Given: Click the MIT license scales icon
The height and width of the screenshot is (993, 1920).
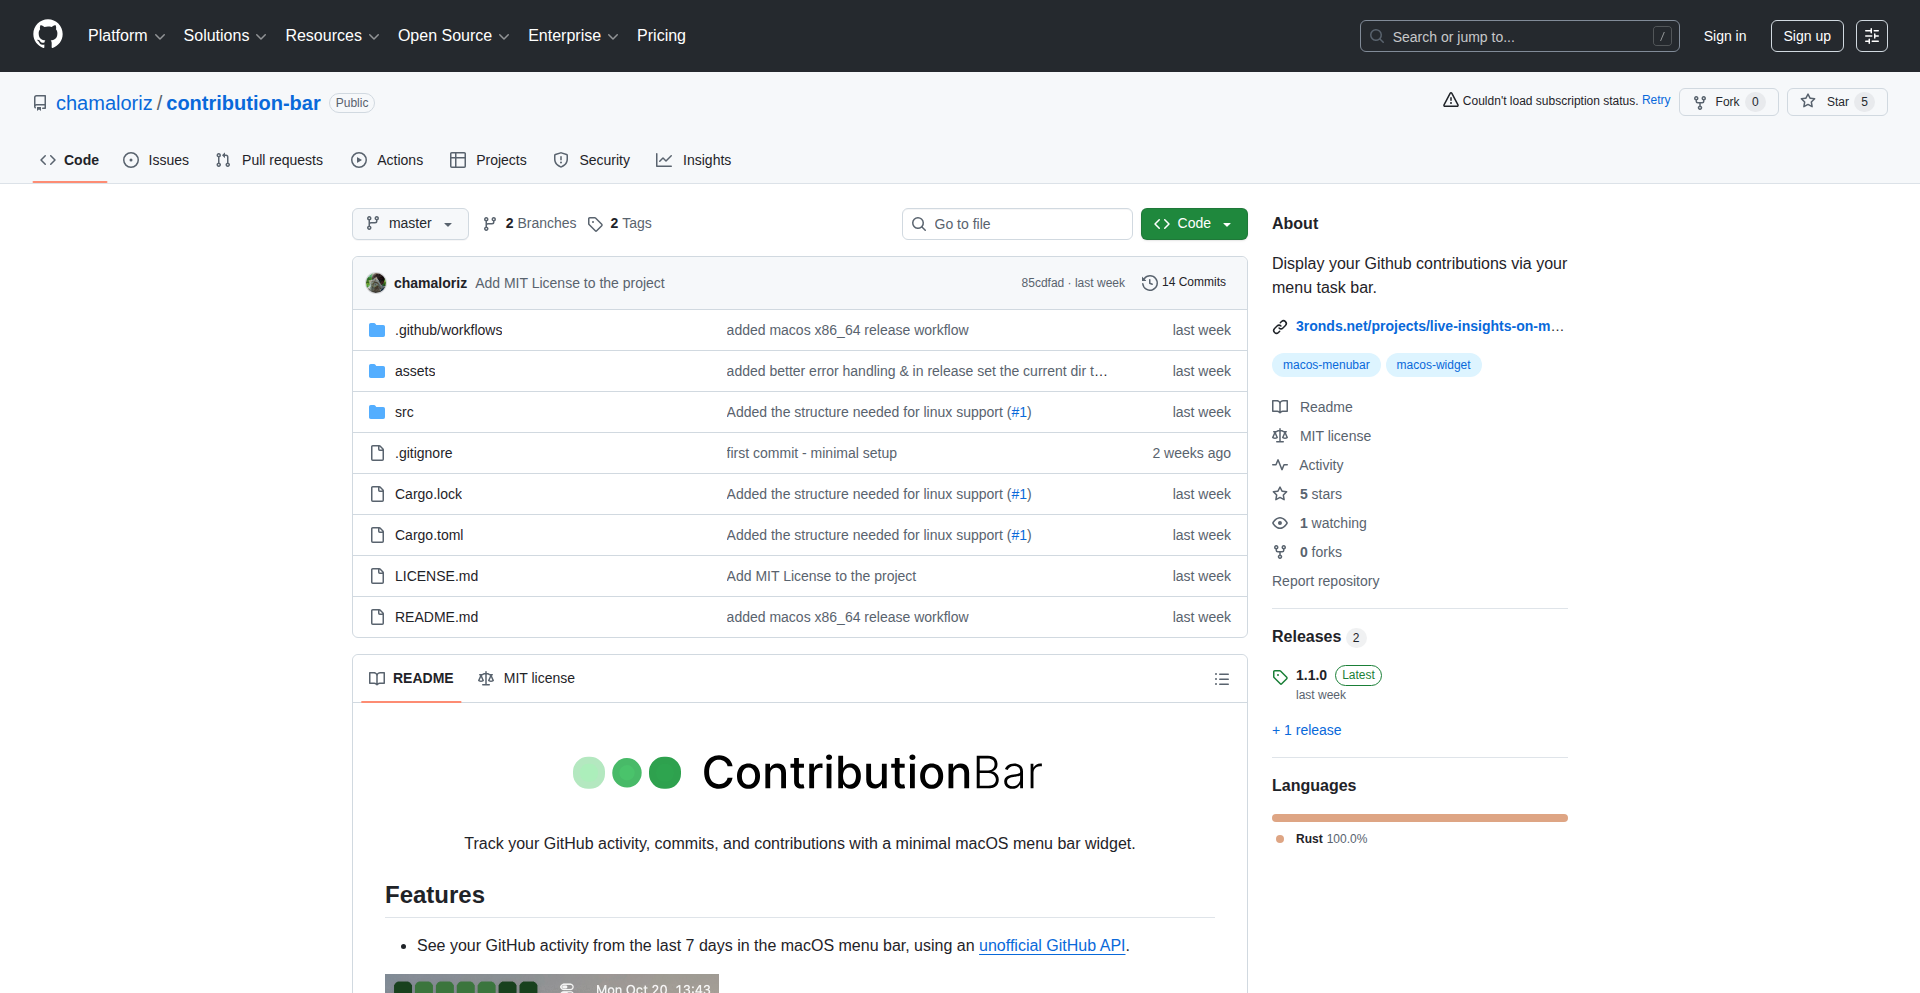Looking at the screenshot, I should 1280,435.
